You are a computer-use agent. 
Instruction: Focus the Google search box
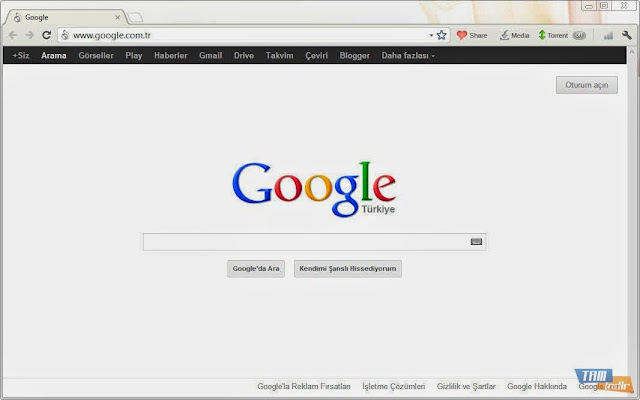click(314, 242)
